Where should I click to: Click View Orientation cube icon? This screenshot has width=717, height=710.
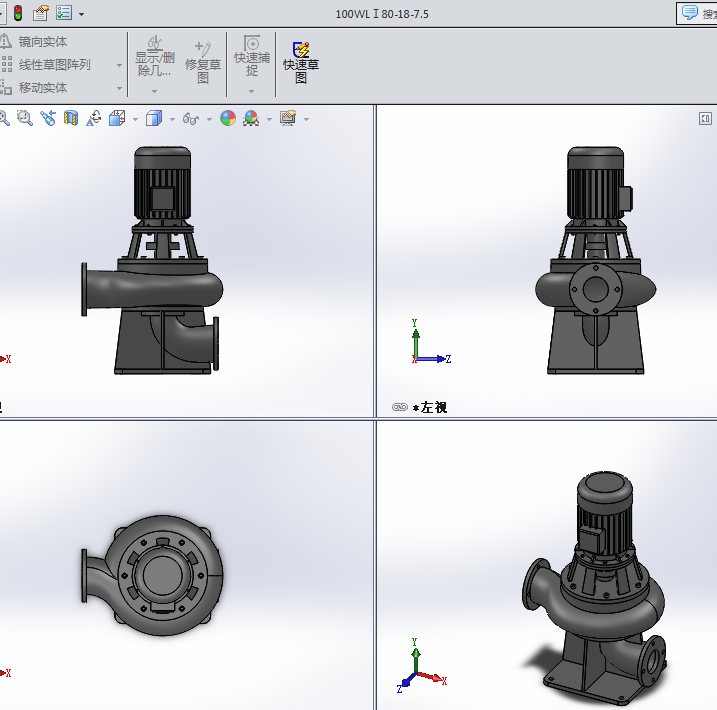(x=117, y=118)
